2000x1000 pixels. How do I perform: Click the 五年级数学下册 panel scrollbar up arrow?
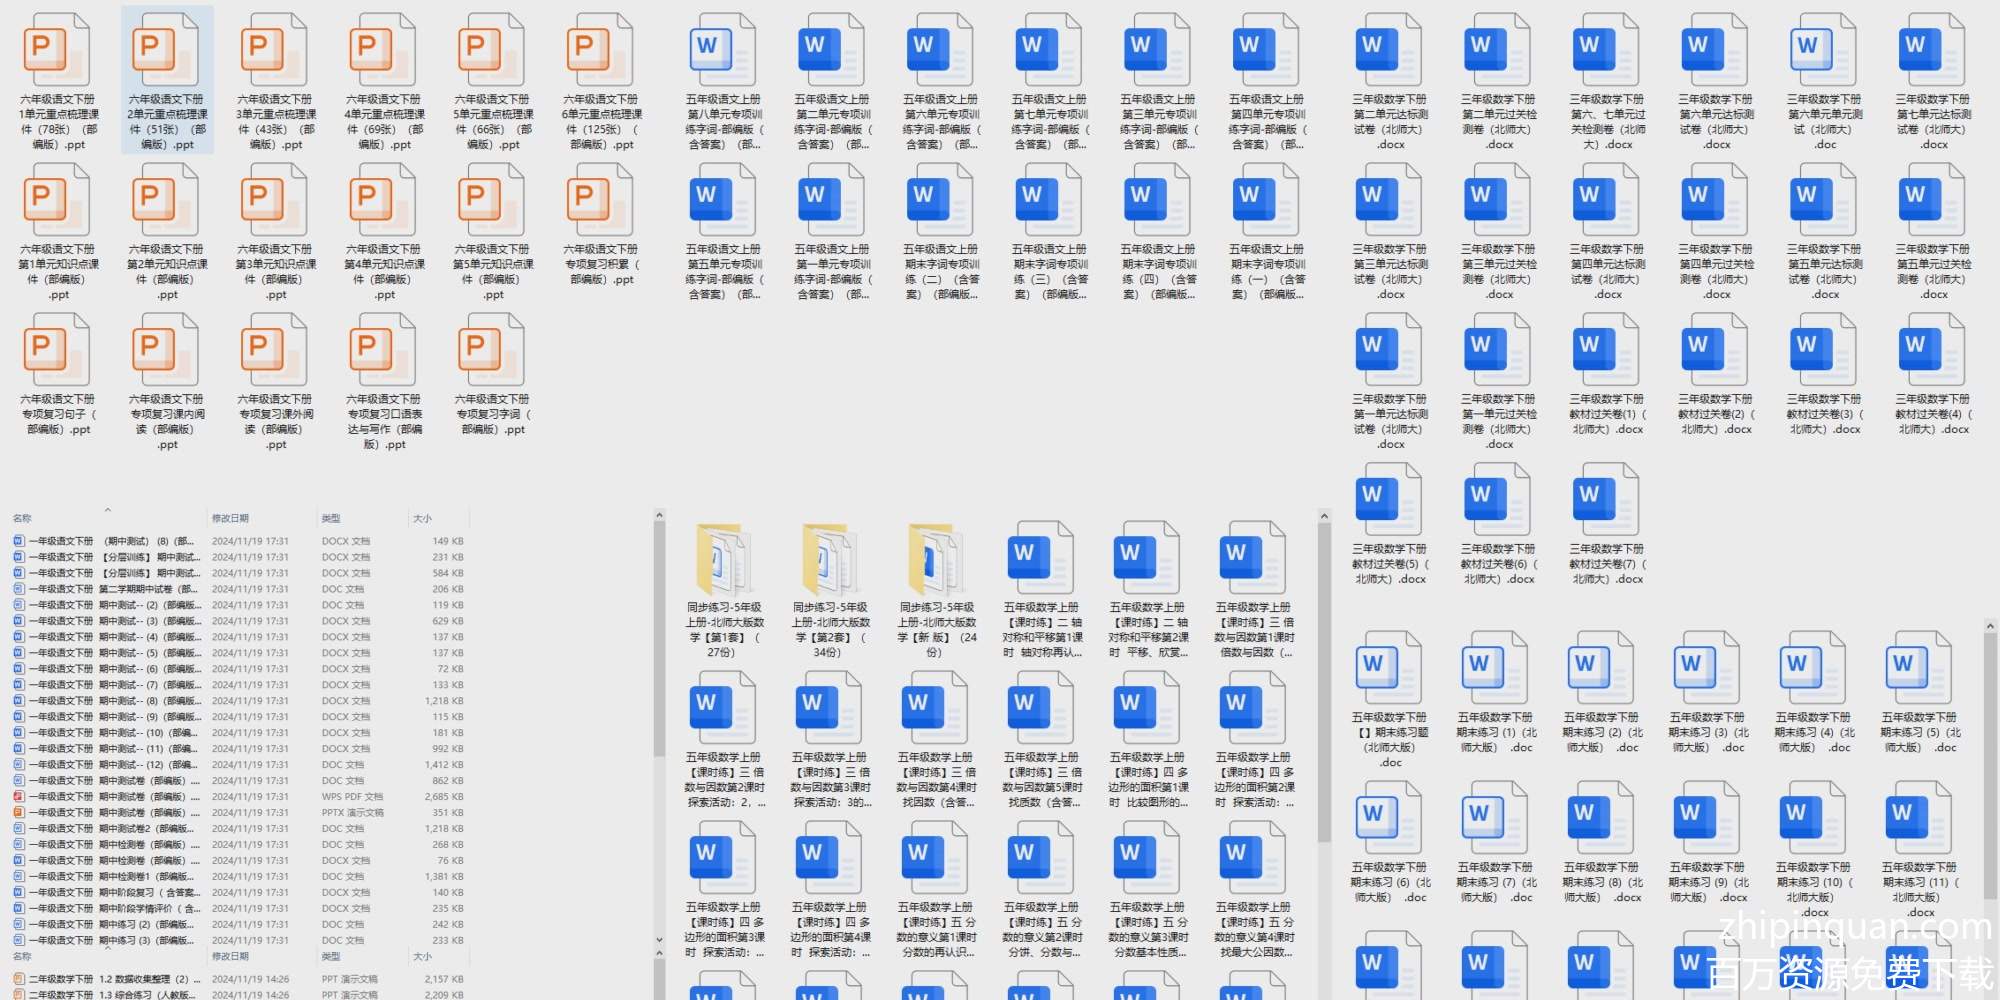(1989, 626)
